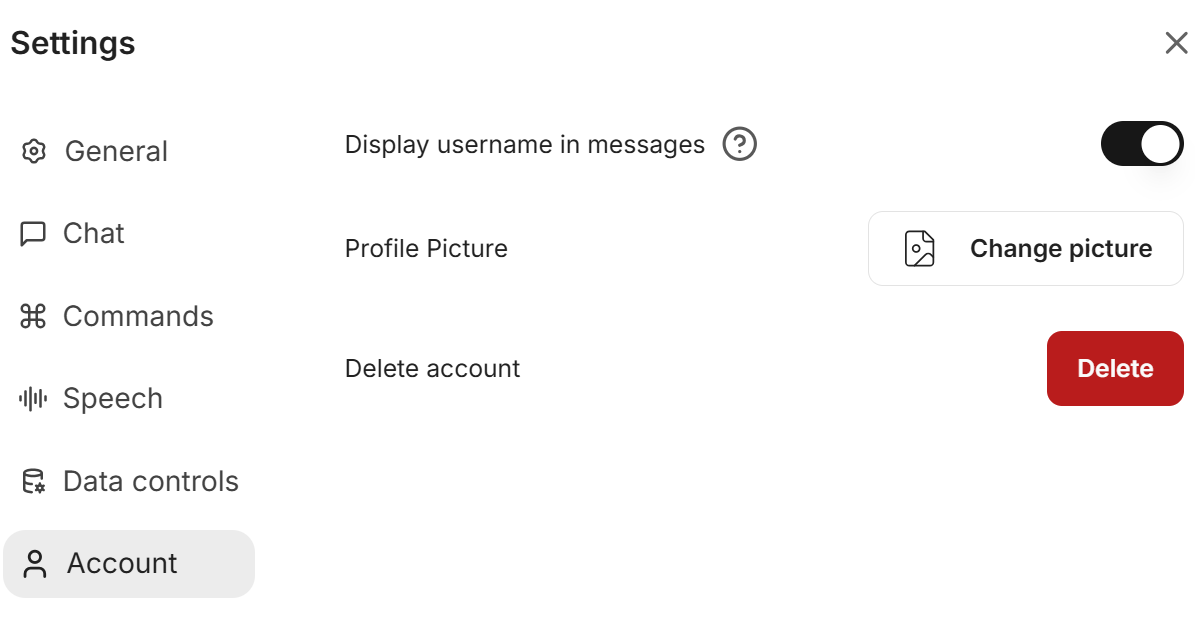The height and width of the screenshot is (630, 1200).
Task: Close the Settings dialog
Action: (x=1176, y=43)
